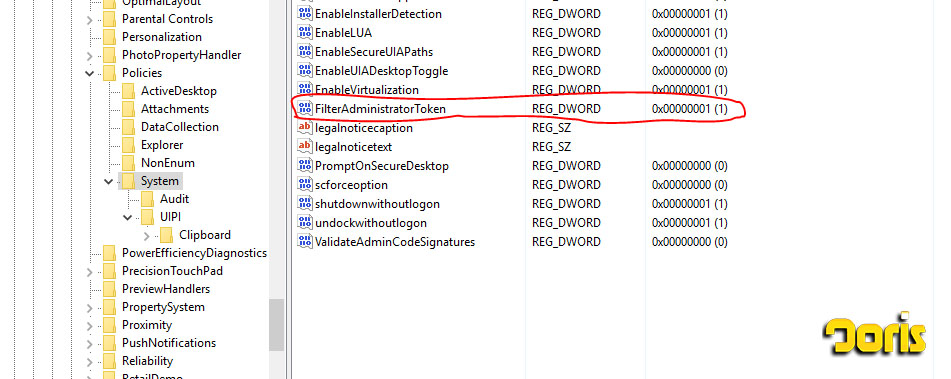Click the NonEnum folder icon
This screenshot has height=379, width=951.
click(x=128, y=163)
